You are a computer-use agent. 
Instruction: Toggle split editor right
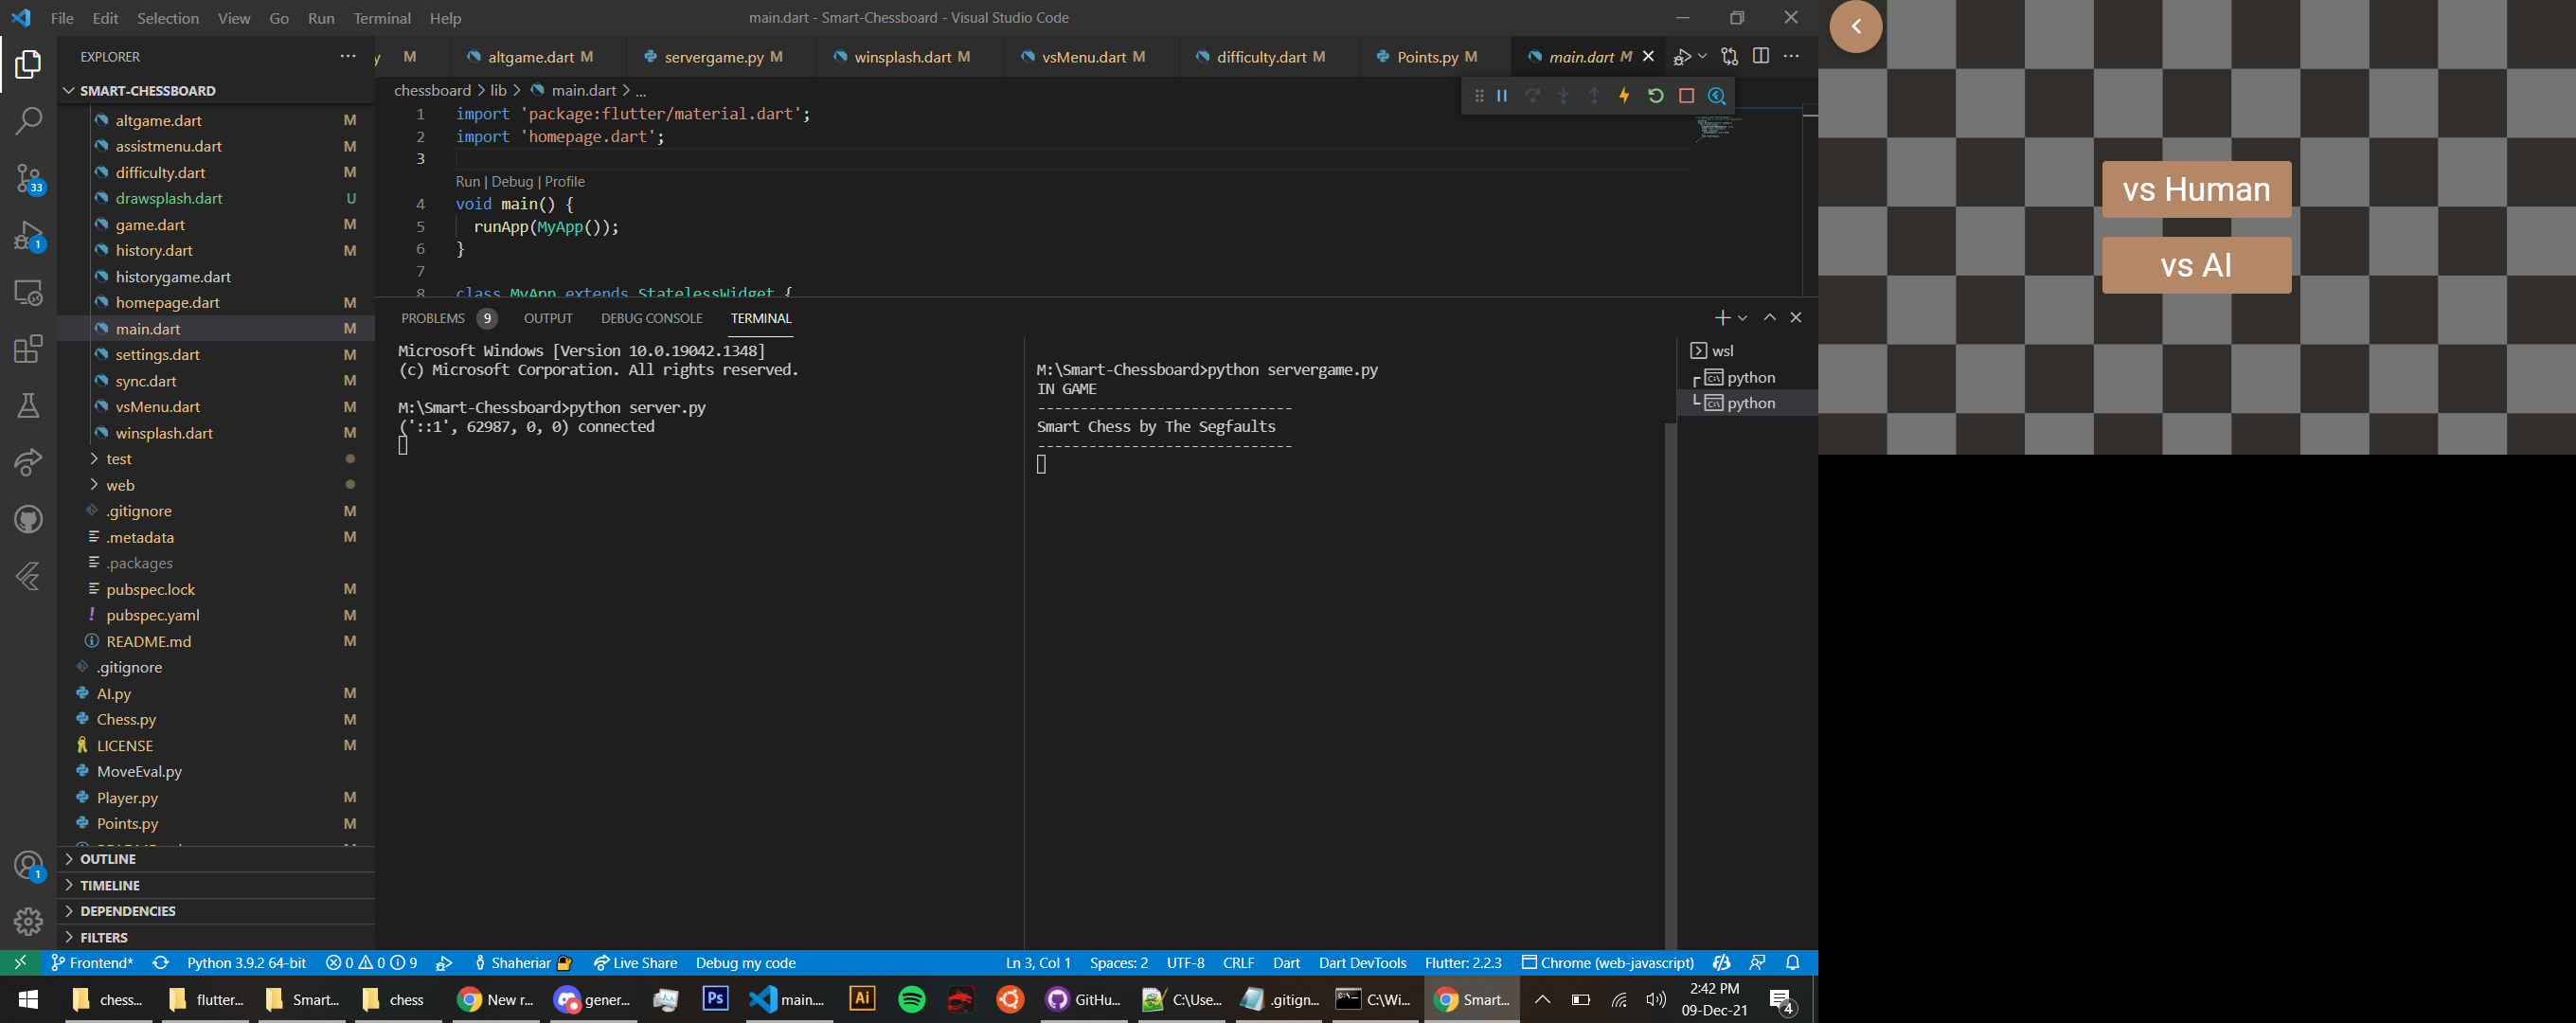[x=1761, y=57]
